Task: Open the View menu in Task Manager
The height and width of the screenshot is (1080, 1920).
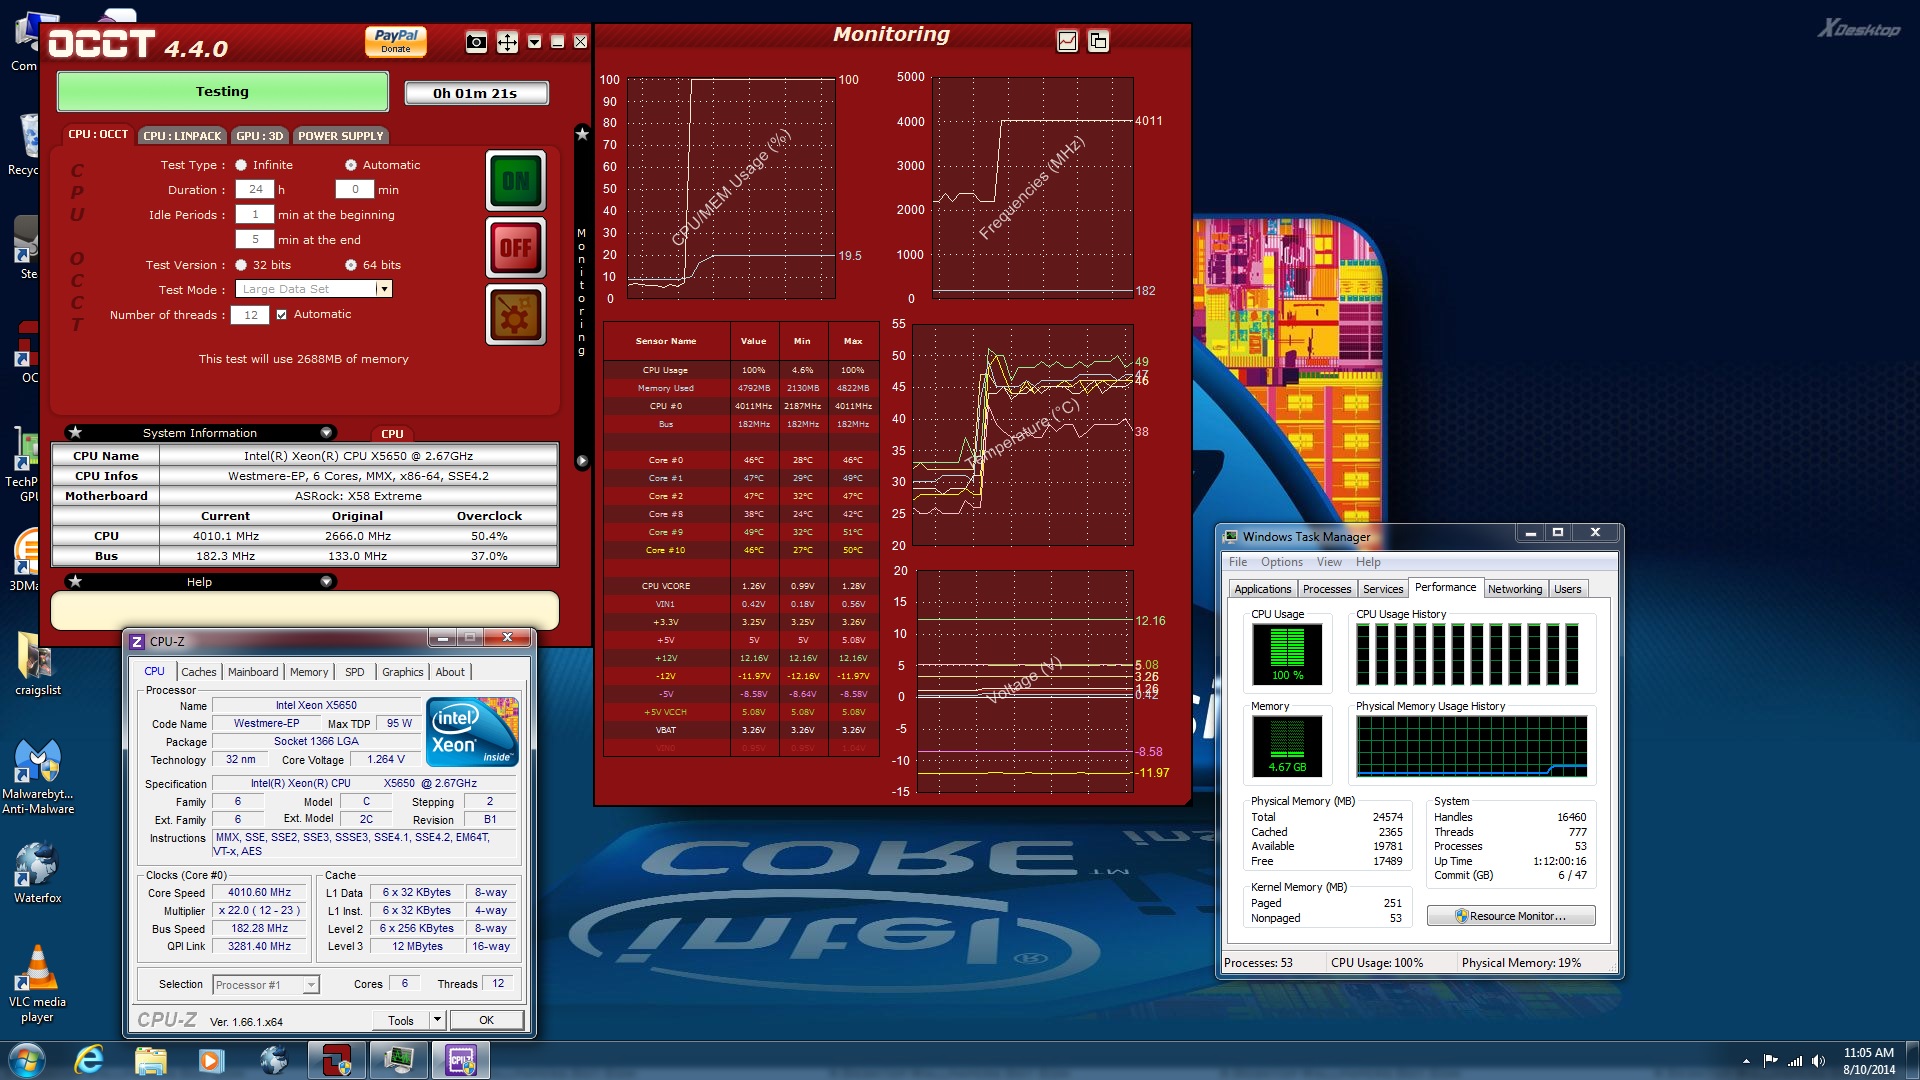Action: [x=1329, y=562]
